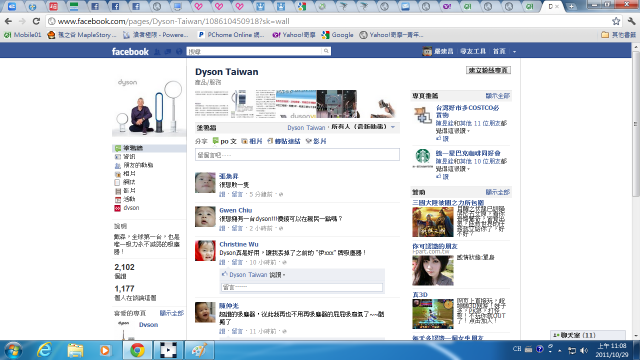Open File Explorer folder on taskbar

[75, 350]
